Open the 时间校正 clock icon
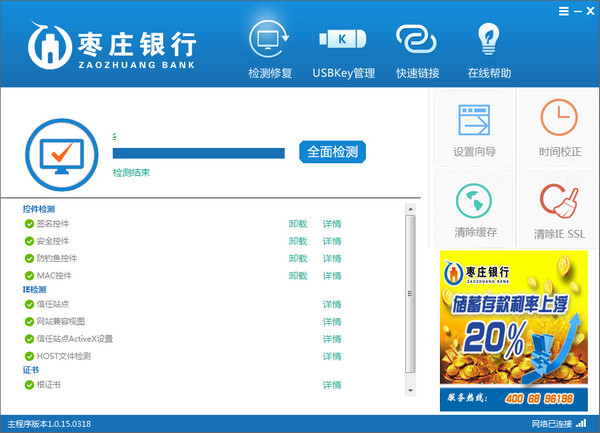Image resolution: width=600 pixels, height=433 pixels. [x=559, y=117]
